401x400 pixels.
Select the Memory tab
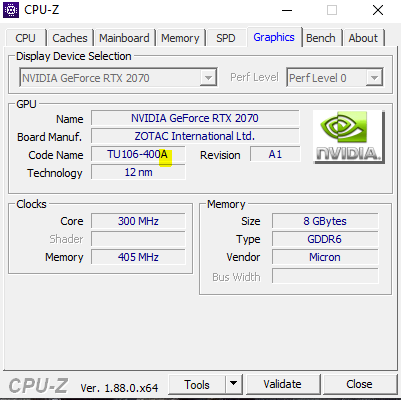[180, 38]
